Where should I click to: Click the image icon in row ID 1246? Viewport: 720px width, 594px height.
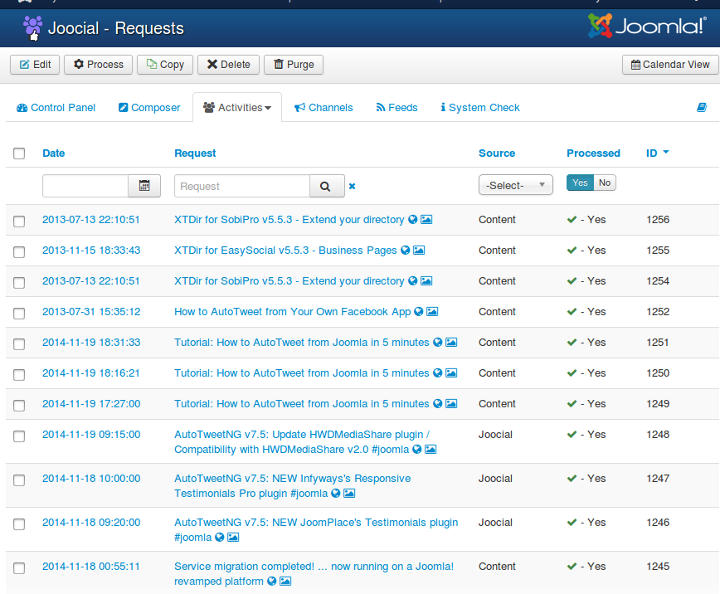click(233, 538)
